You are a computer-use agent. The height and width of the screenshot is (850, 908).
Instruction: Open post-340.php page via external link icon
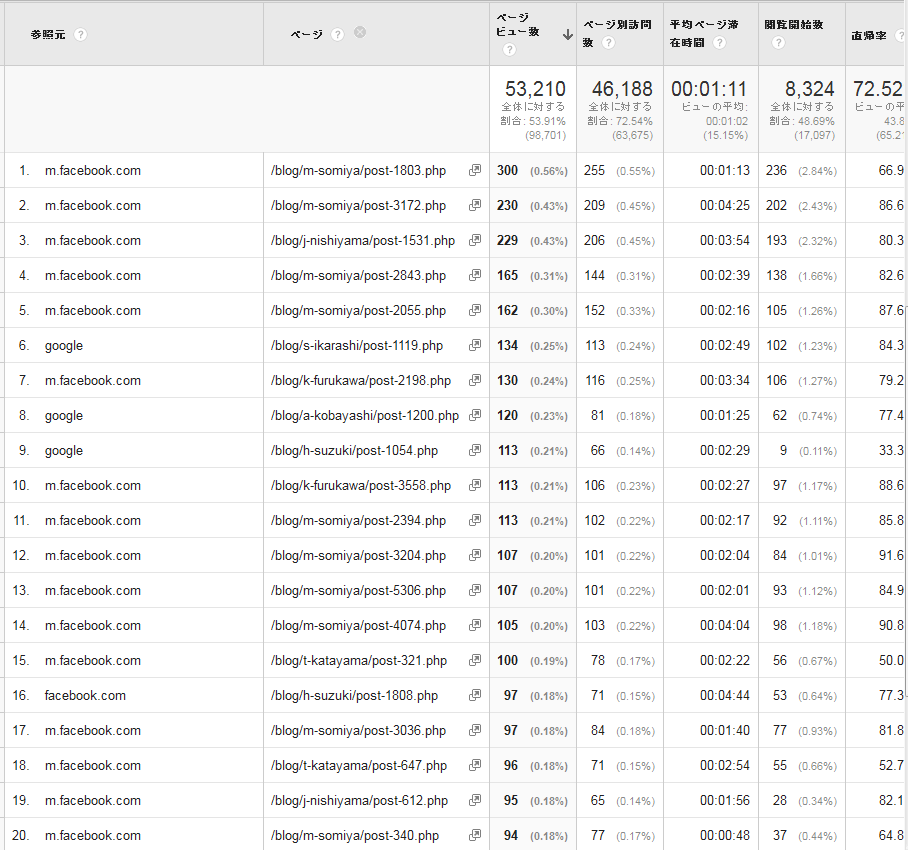click(x=475, y=835)
